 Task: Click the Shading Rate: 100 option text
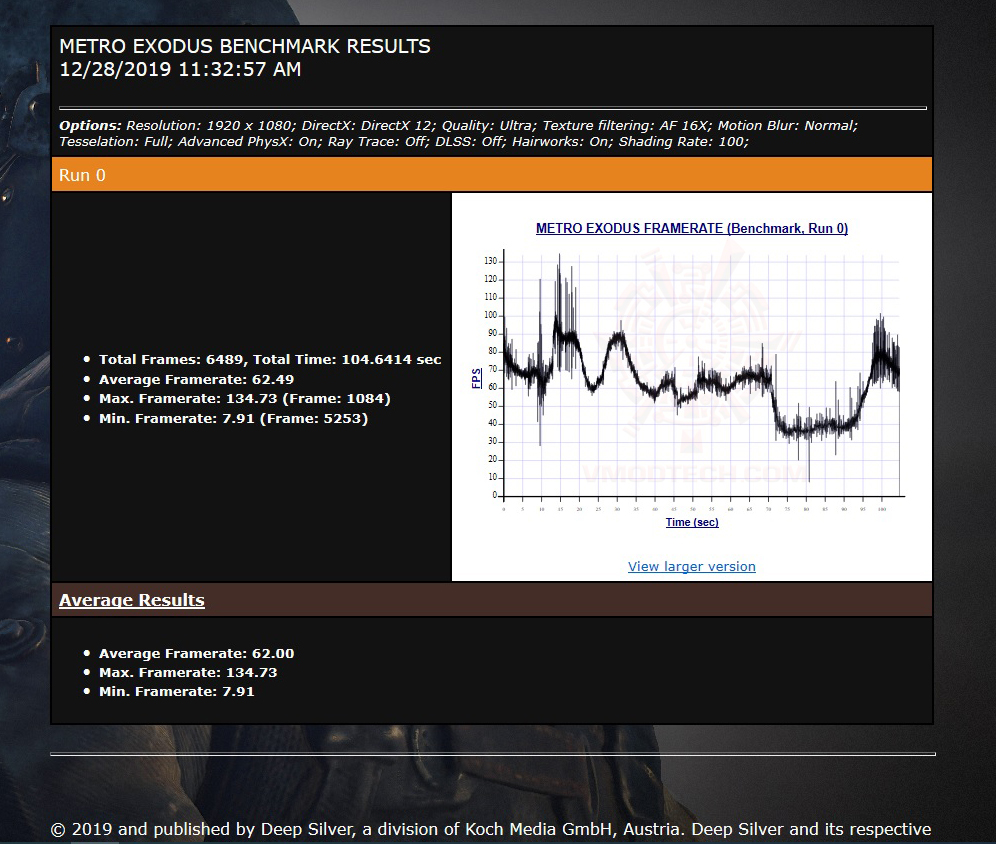[684, 142]
